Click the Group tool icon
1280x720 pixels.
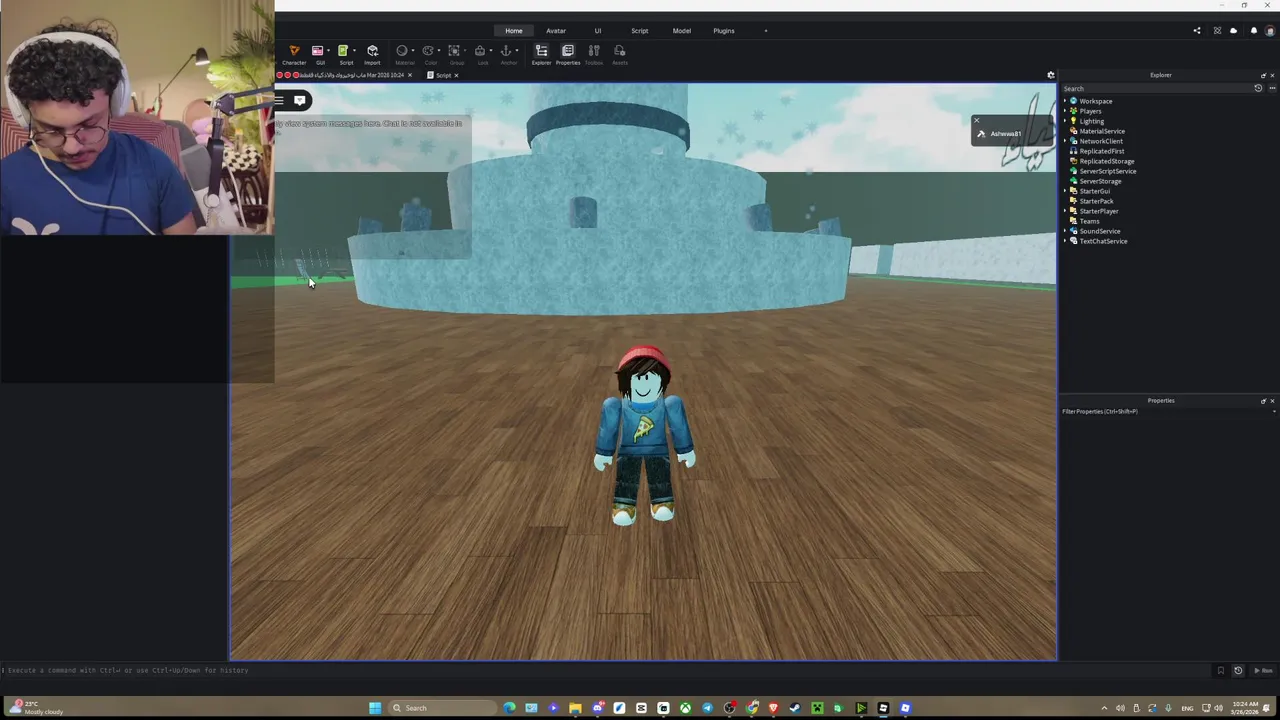coord(454,51)
